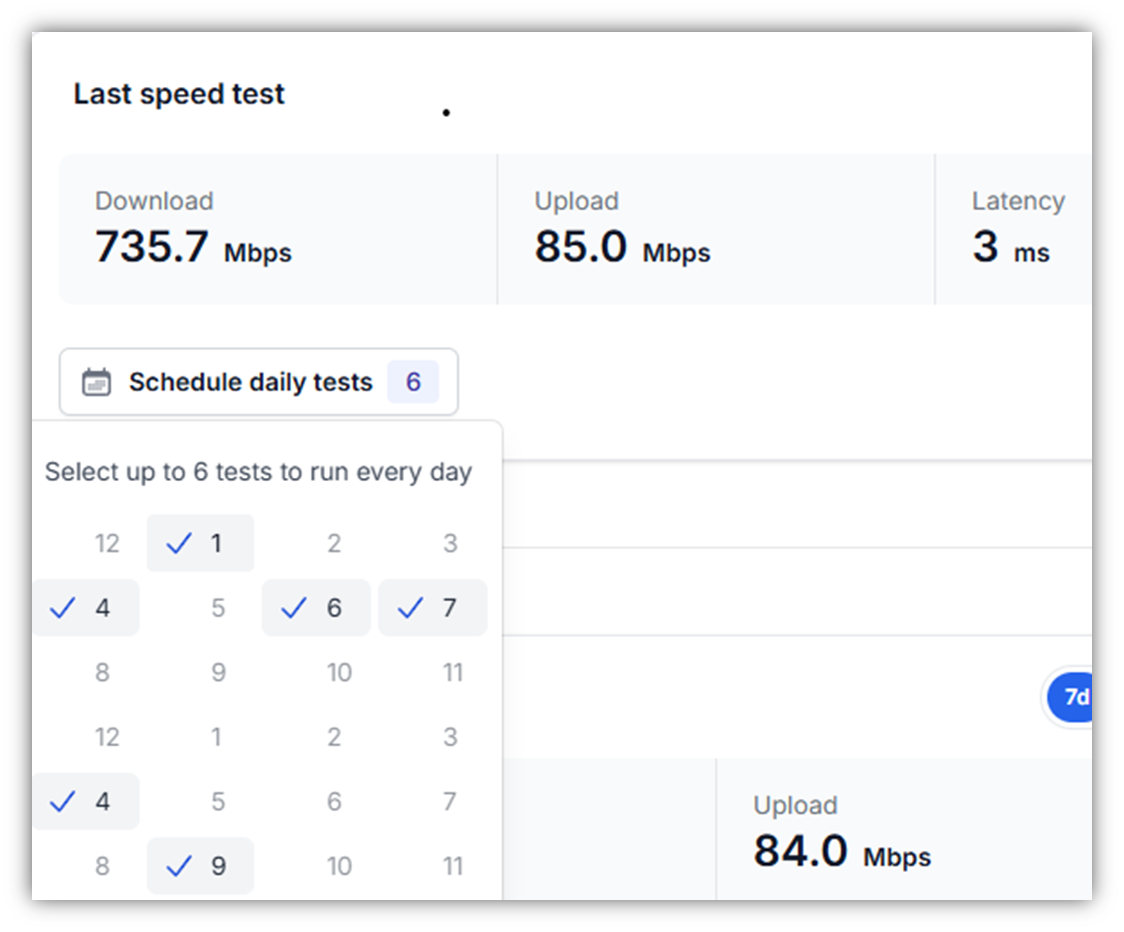This screenshot has height=932, width=1124.
Task: Click the Upload 84.0 Mbps stat
Action: (842, 835)
